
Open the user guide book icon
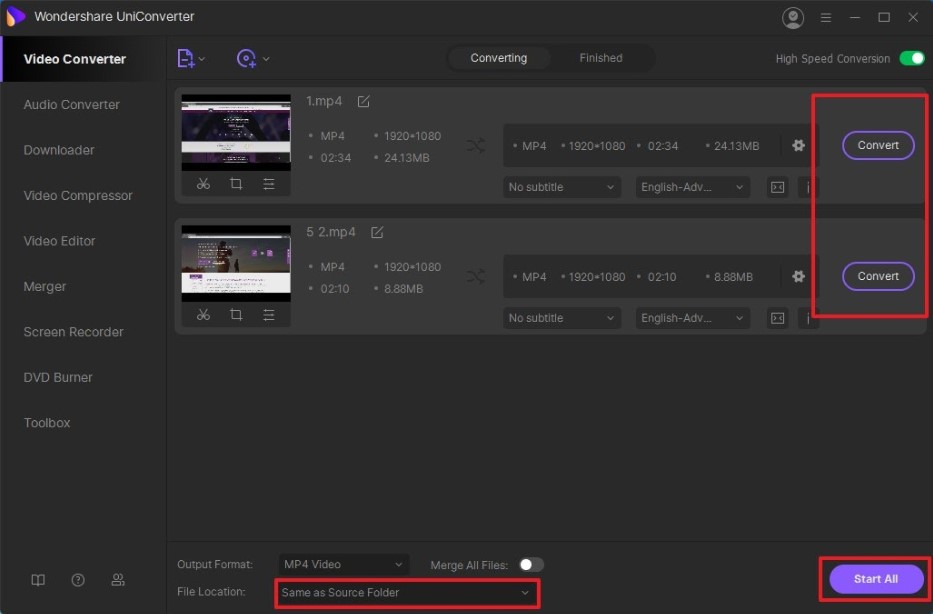coord(38,580)
